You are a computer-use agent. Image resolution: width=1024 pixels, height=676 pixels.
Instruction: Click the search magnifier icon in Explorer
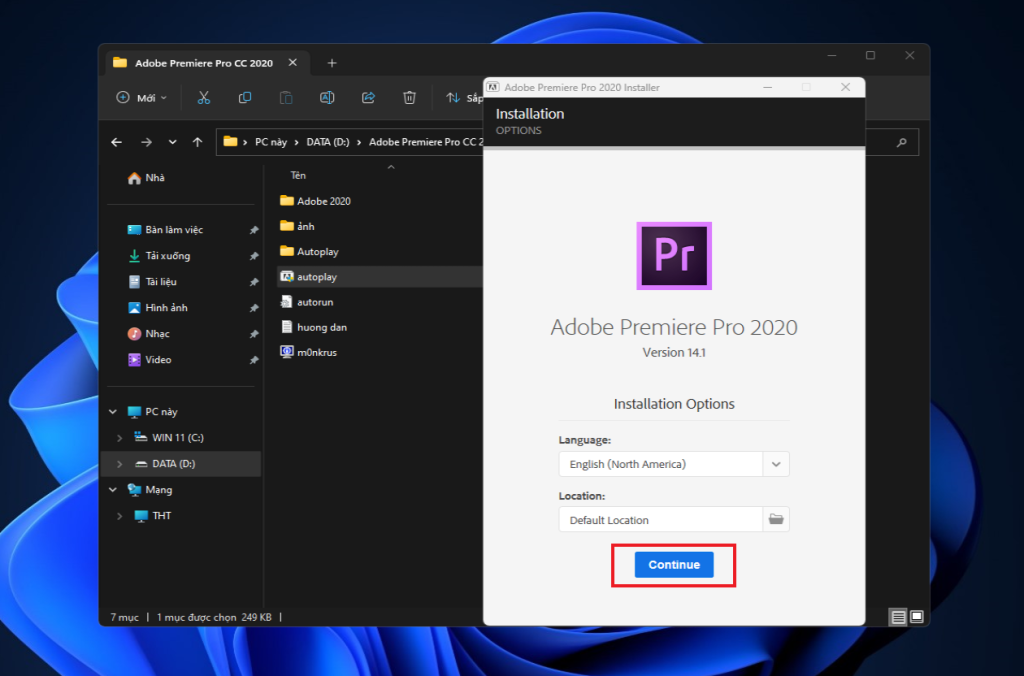click(x=902, y=142)
